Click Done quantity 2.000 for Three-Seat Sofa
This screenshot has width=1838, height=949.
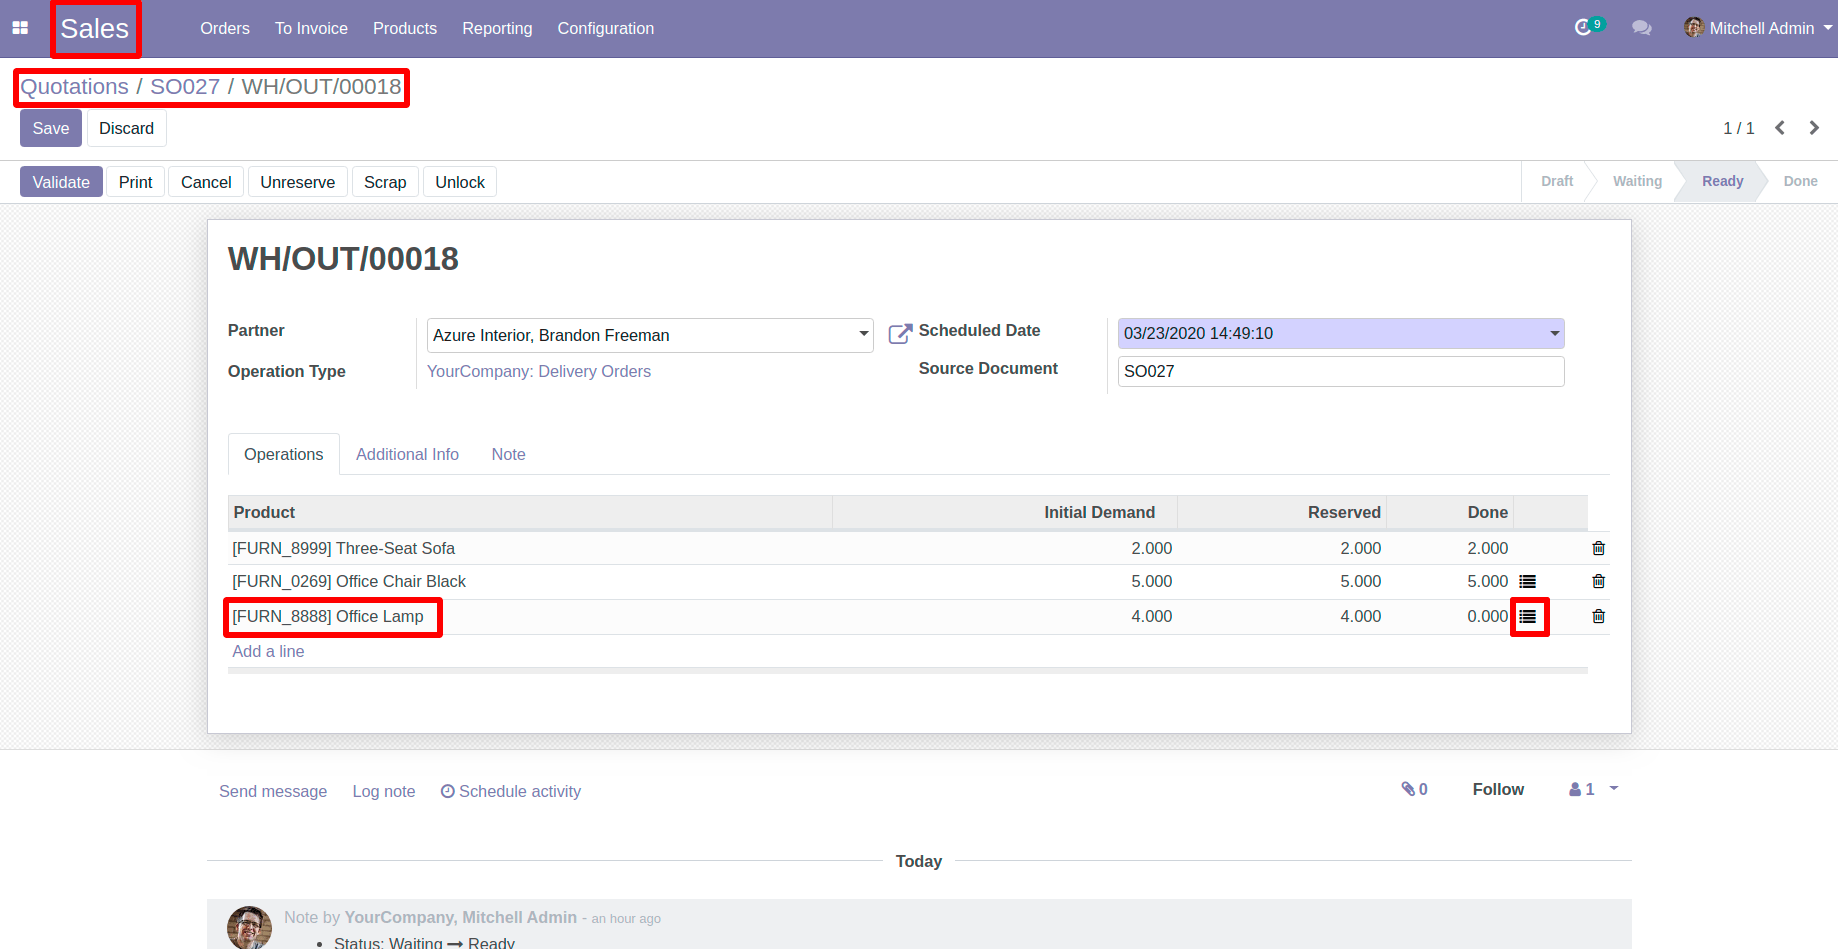click(1487, 548)
